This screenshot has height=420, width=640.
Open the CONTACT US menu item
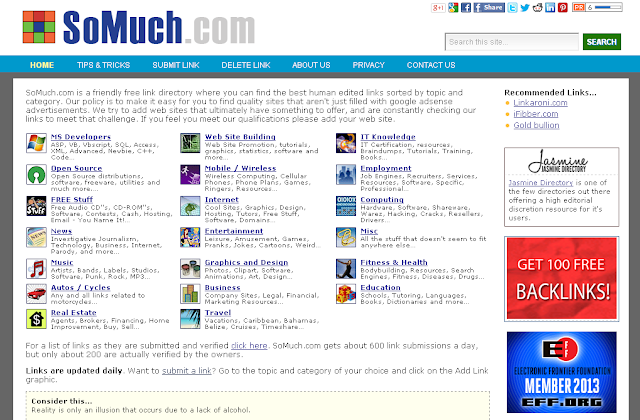tap(431, 65)
